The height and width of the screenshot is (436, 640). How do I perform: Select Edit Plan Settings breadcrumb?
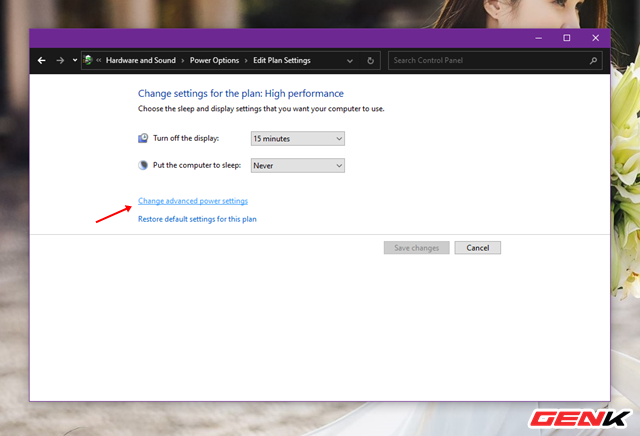click(280, 61)
